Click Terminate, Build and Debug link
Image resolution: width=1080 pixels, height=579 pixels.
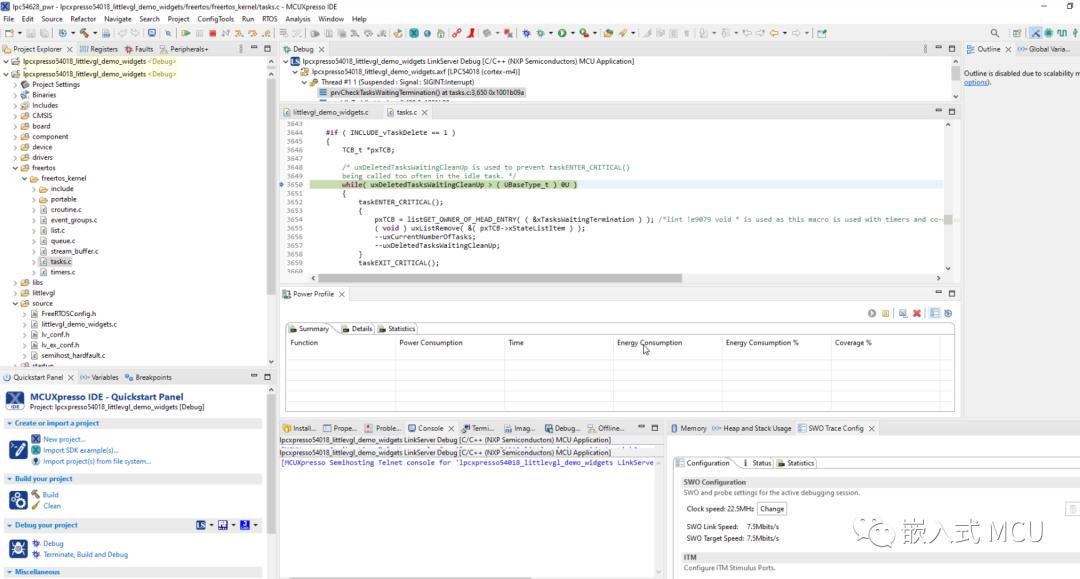tap(85, 554)
